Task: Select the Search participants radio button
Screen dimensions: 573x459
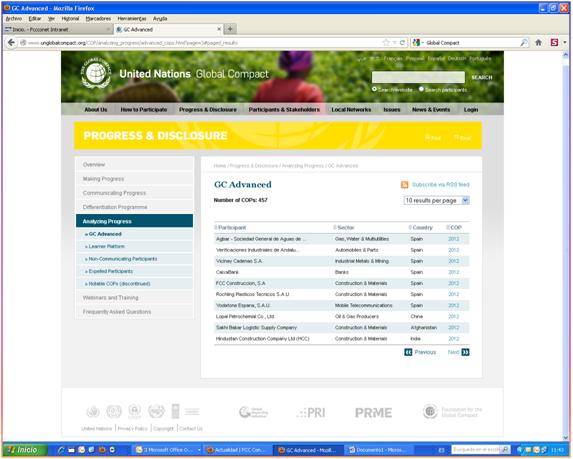Action: (x=421, y=89)
